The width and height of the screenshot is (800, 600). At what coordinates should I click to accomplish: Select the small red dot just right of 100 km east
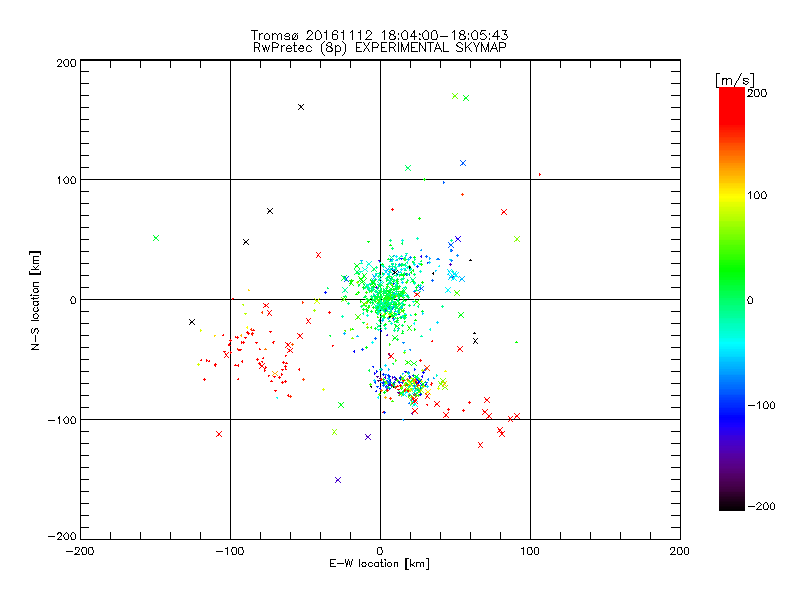[x=540, y=174]
